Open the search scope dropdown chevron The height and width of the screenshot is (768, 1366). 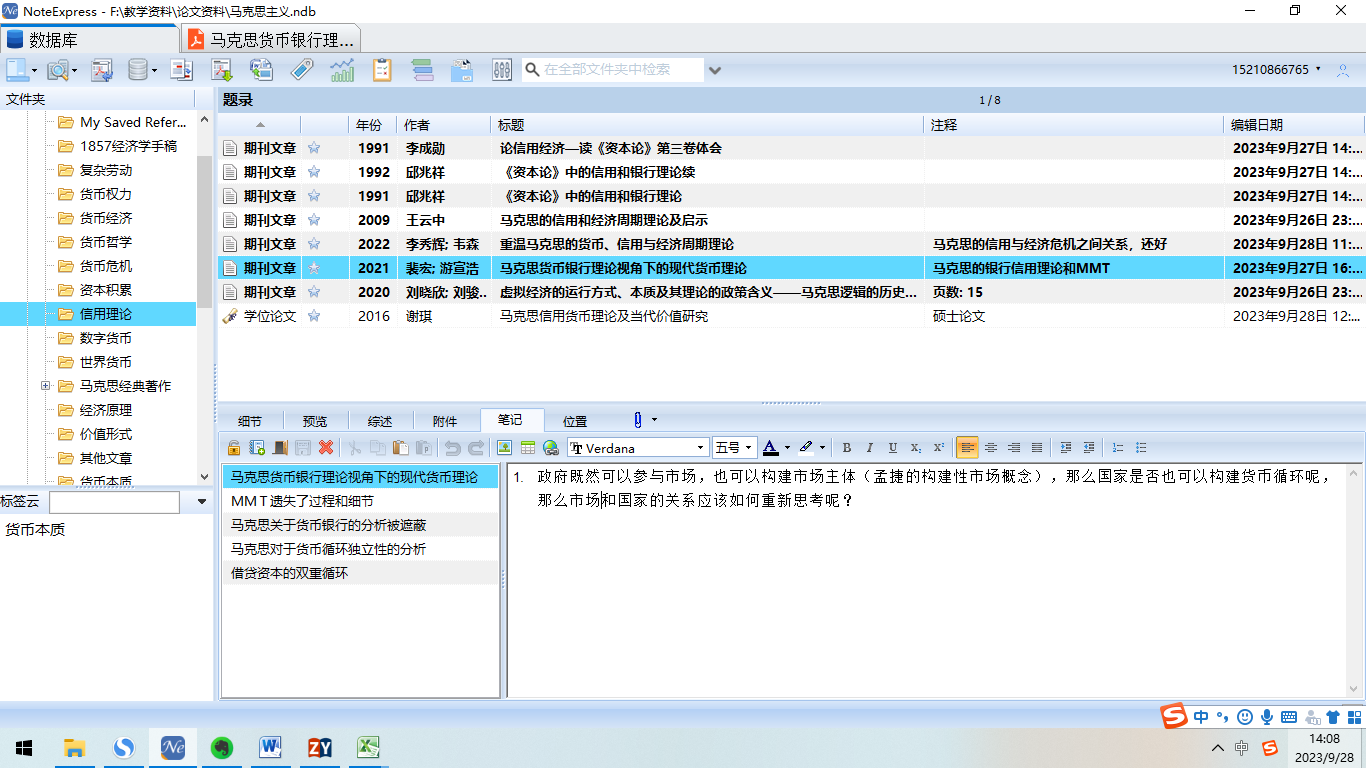click(714, 70)
